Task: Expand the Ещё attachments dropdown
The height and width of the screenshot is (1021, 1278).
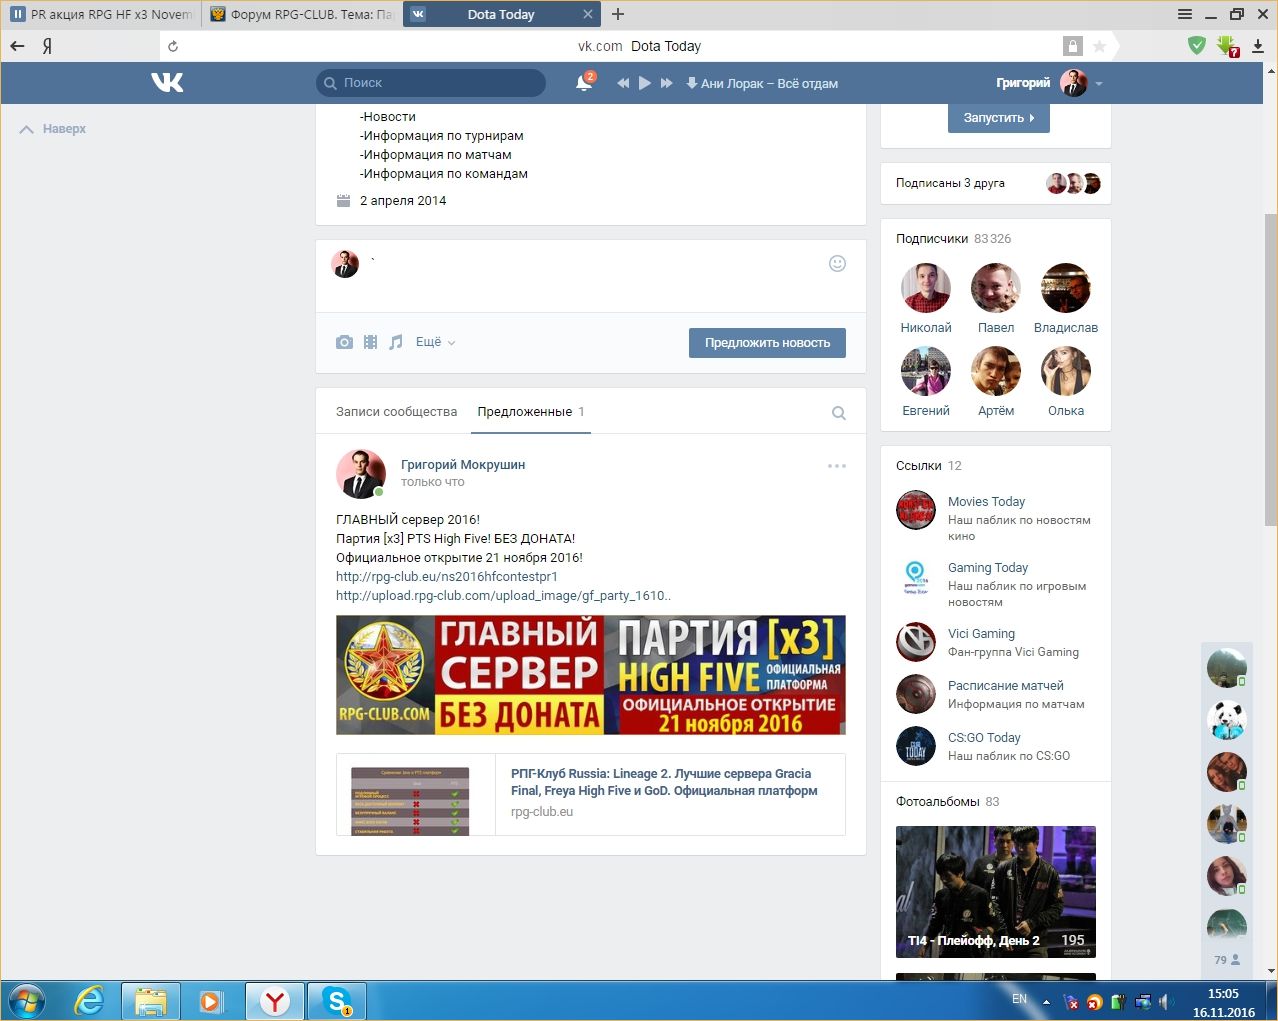Action: coord(435,342)
